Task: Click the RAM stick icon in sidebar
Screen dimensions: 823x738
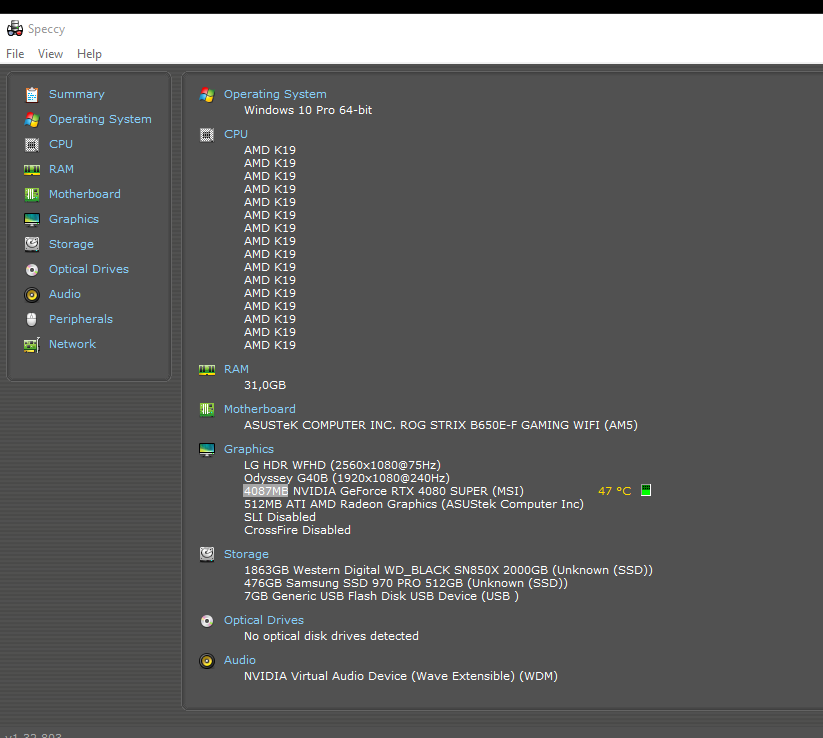Action: 32,170
